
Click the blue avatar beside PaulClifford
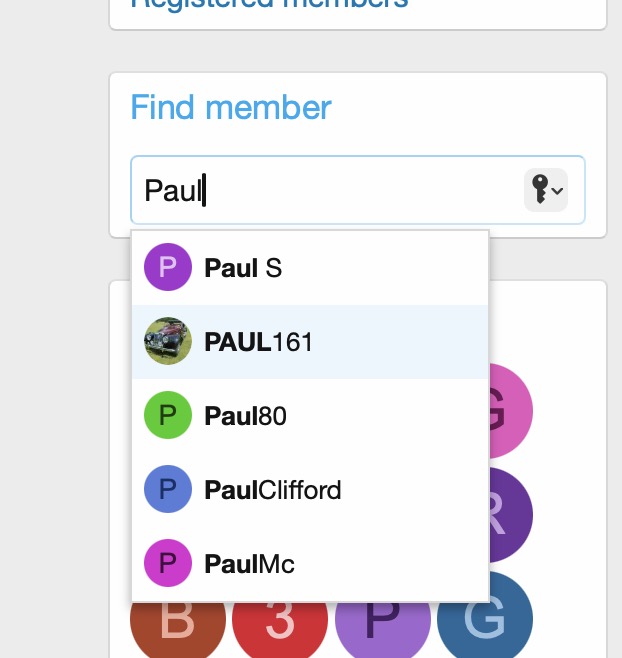pyautogui.click(x=168, y=490)
